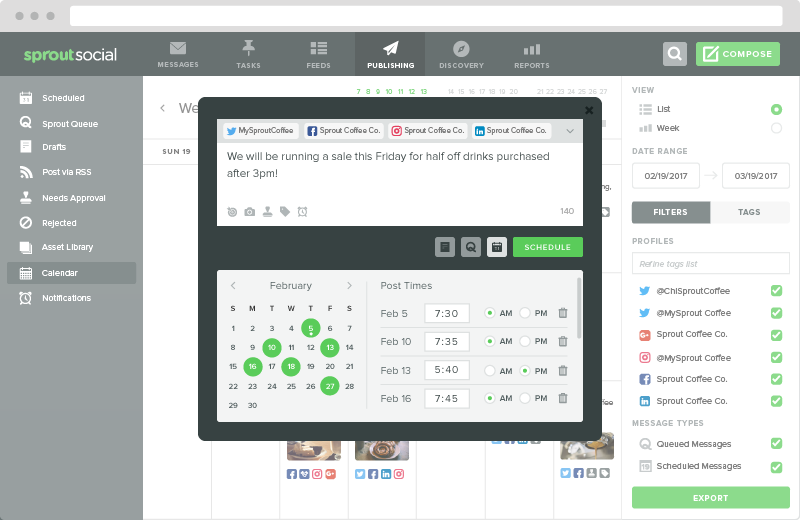Open the Reports bar chart icon

click(532, 49)
